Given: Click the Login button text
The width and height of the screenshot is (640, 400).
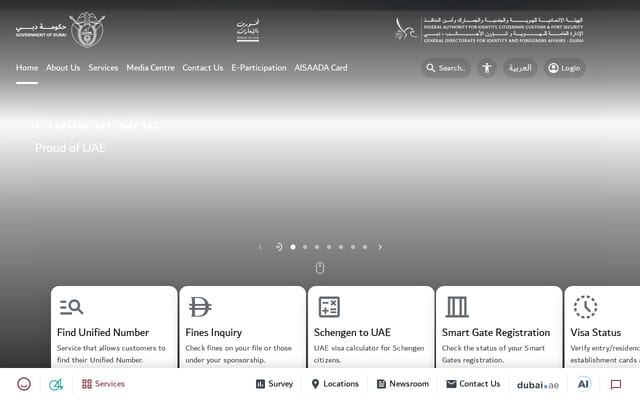Looking at the screenshot, I should tap(571, 68).
